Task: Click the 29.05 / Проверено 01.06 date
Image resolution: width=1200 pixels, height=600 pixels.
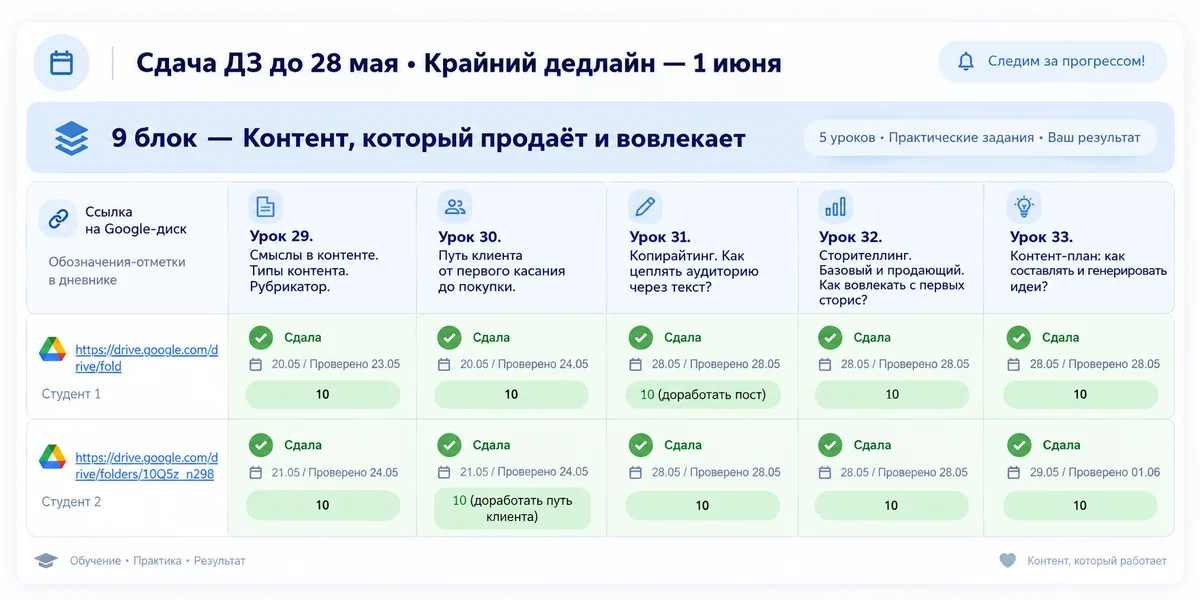Action: click(x=1095, y=472)
